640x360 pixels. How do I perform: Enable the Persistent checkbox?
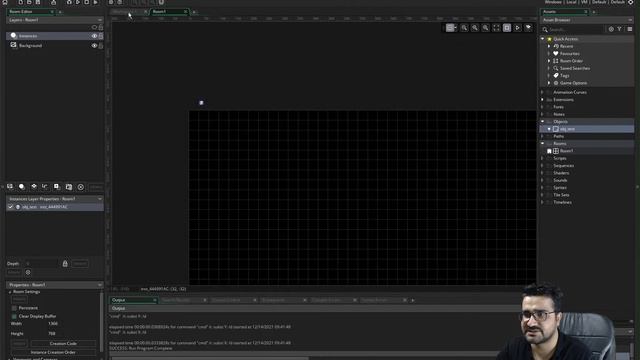coord(14,308)
